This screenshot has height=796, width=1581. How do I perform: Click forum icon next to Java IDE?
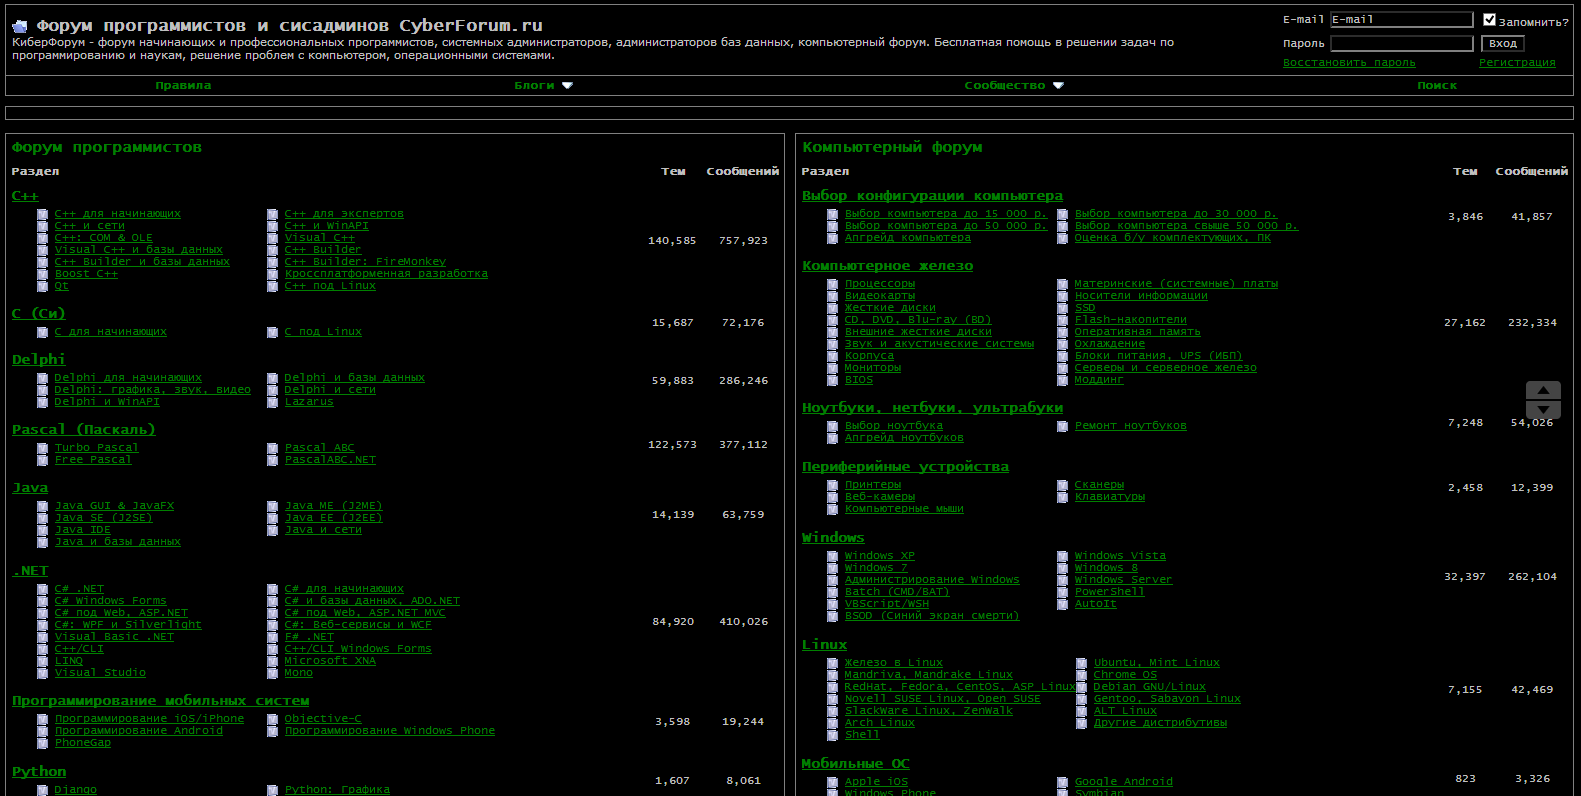[43, 530]
